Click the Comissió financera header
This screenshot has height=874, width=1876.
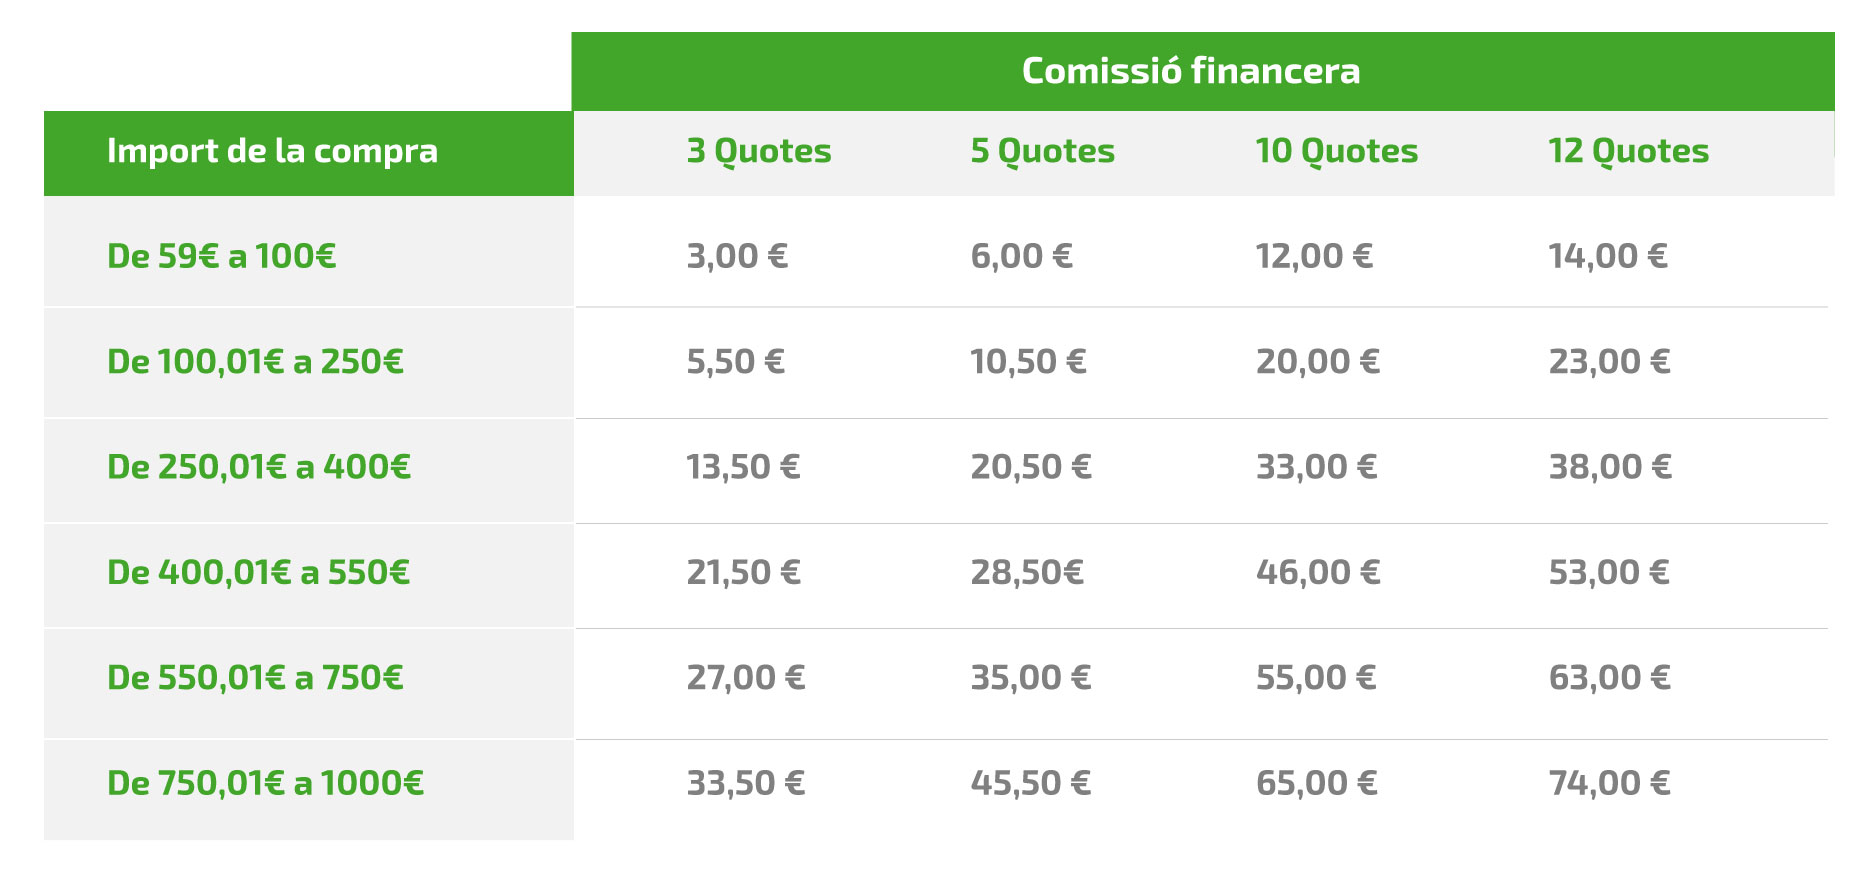[x=1190, y=71]
